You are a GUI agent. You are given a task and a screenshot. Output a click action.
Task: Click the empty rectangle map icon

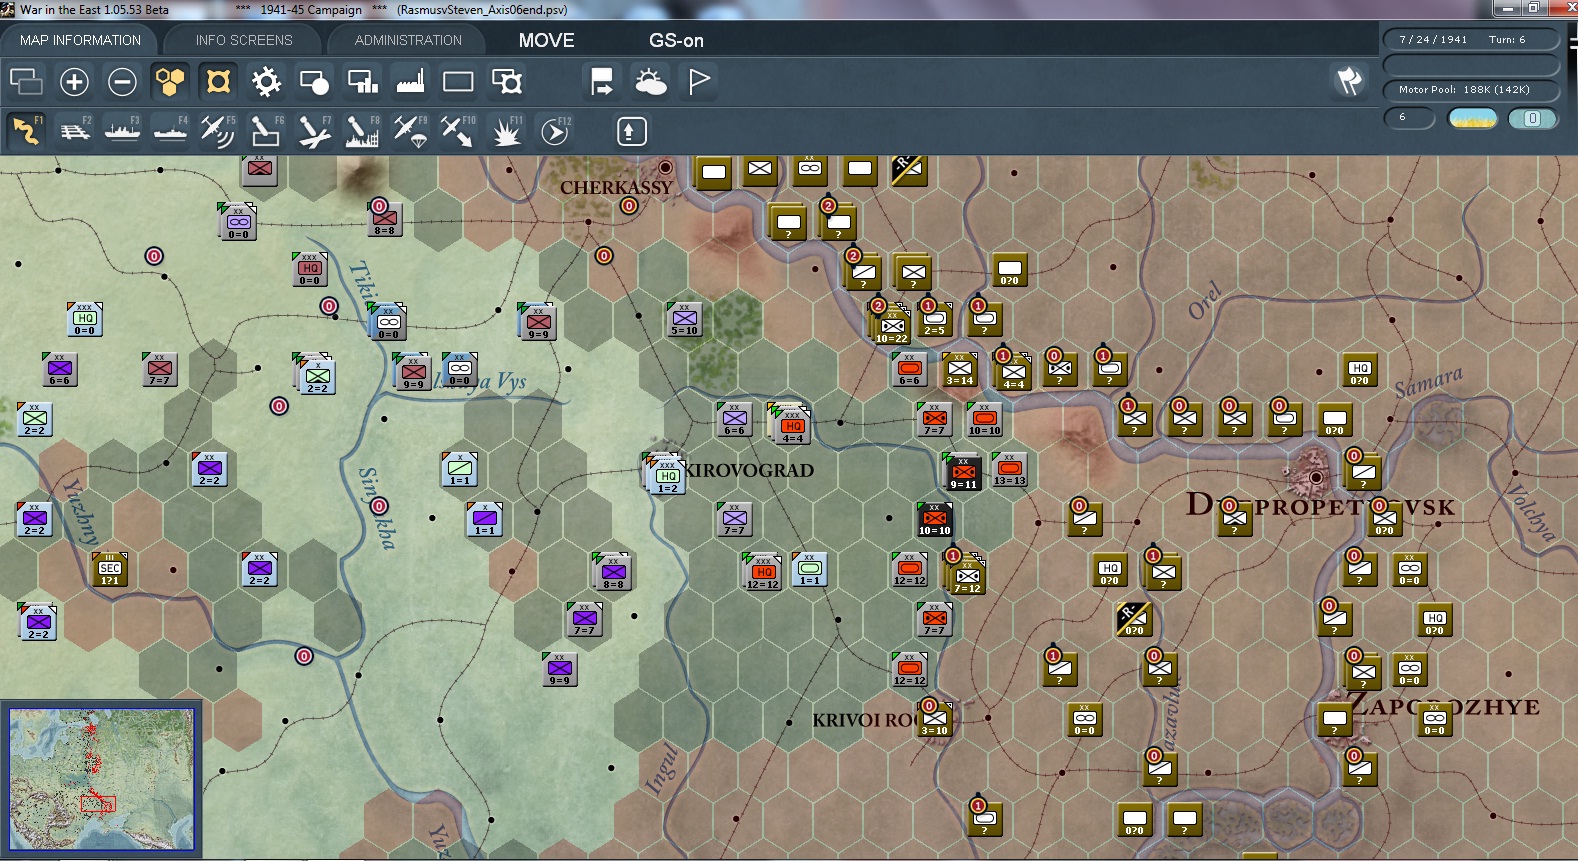pos(458,81)
